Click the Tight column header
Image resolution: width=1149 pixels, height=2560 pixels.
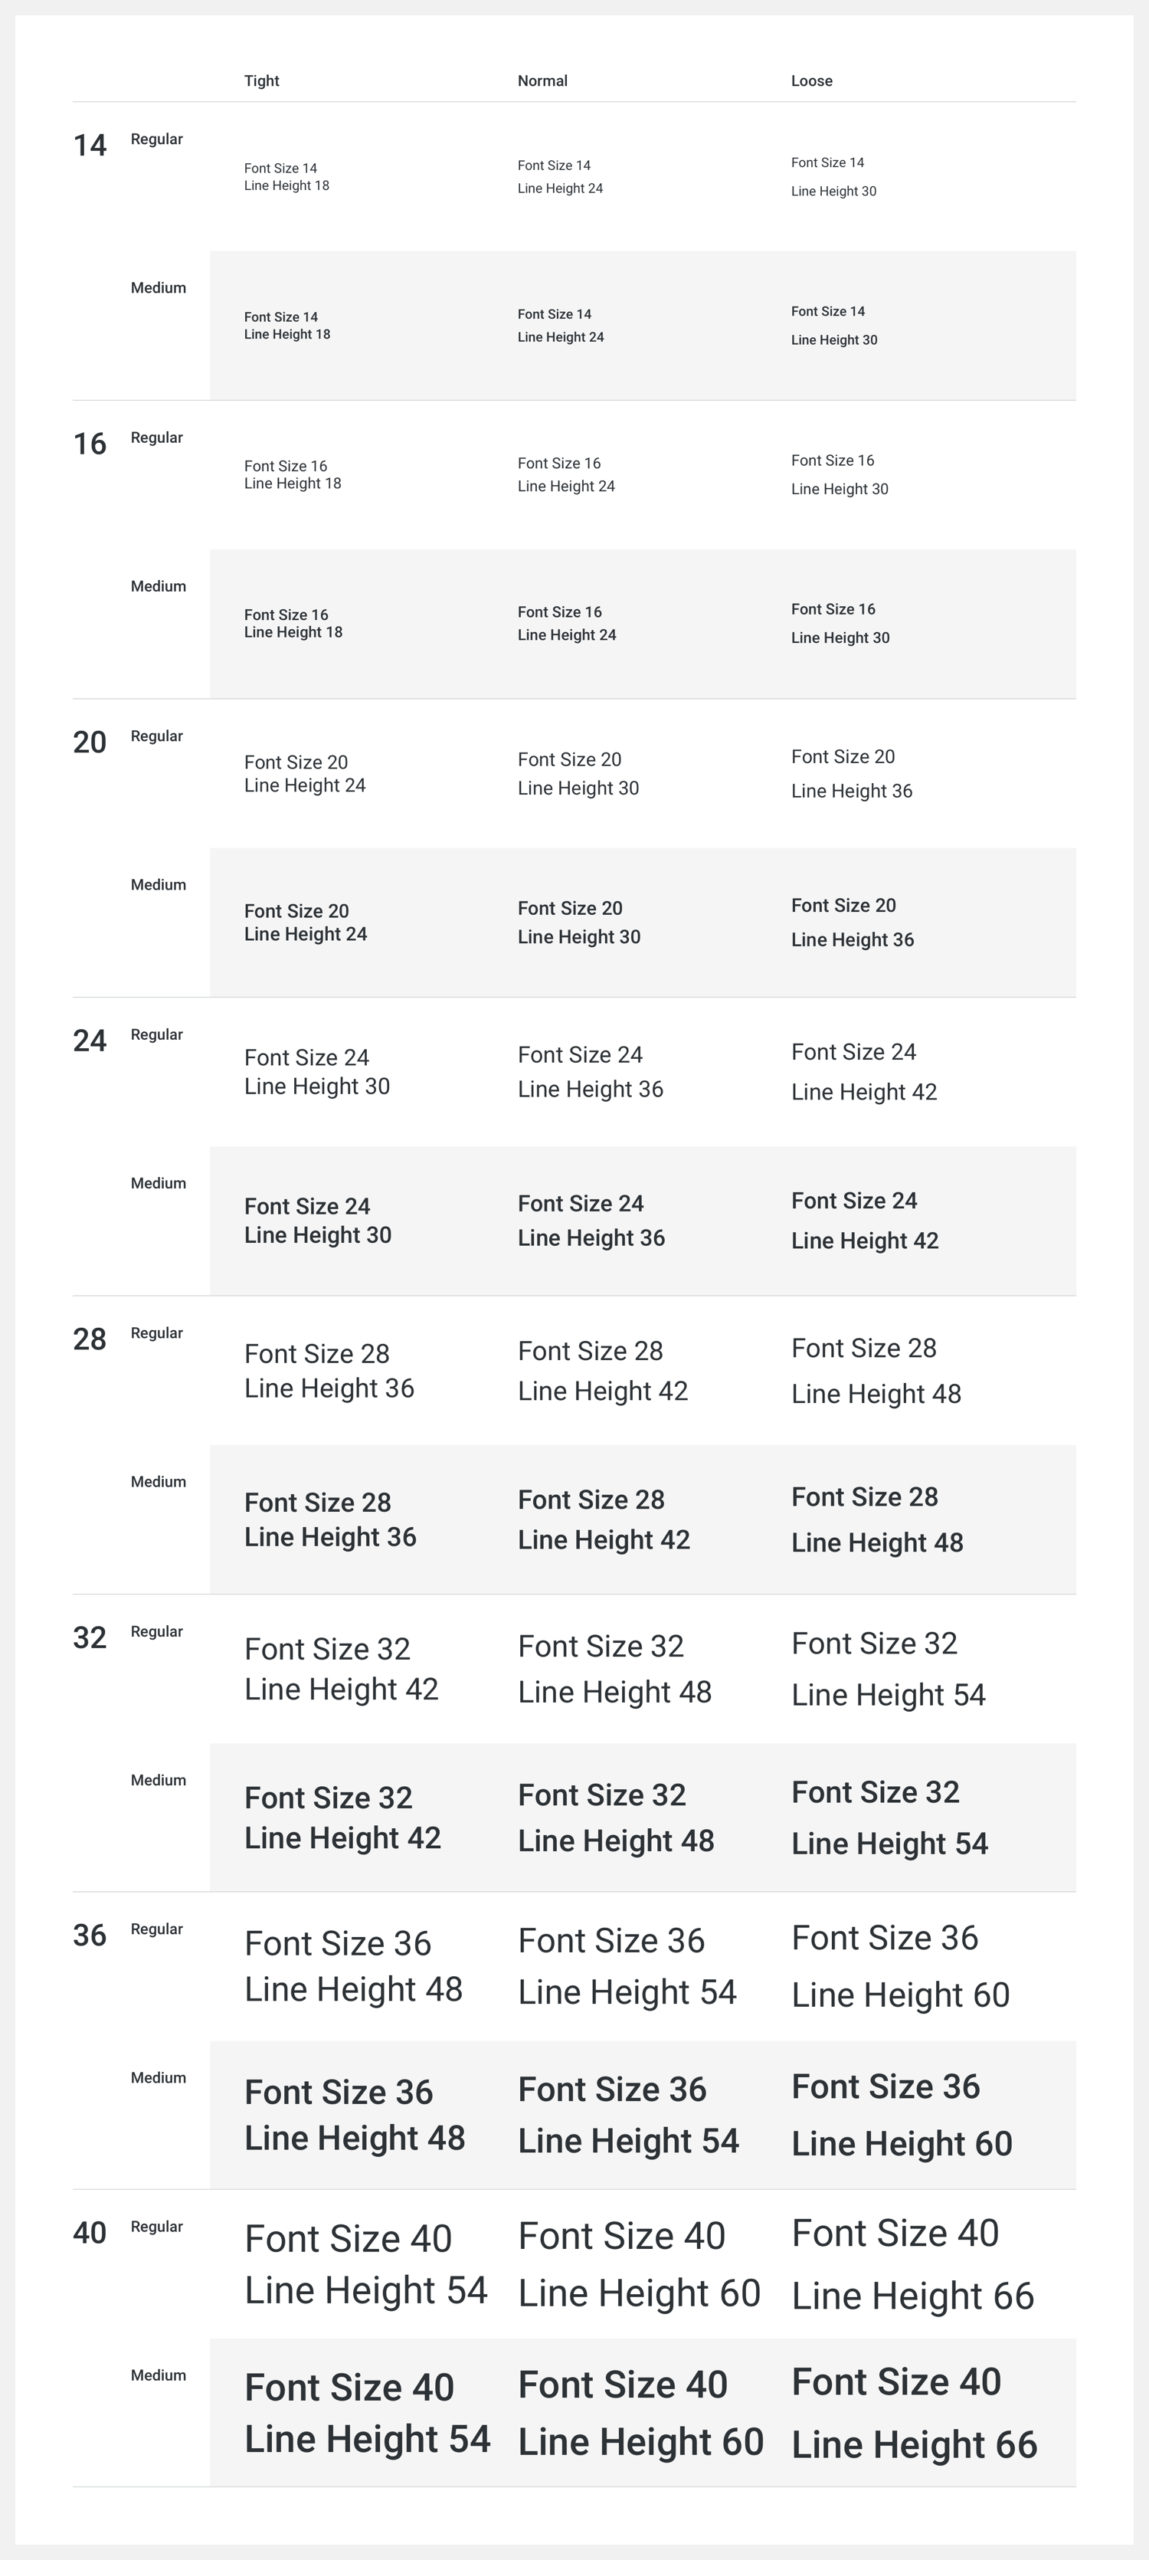[262, 81]
